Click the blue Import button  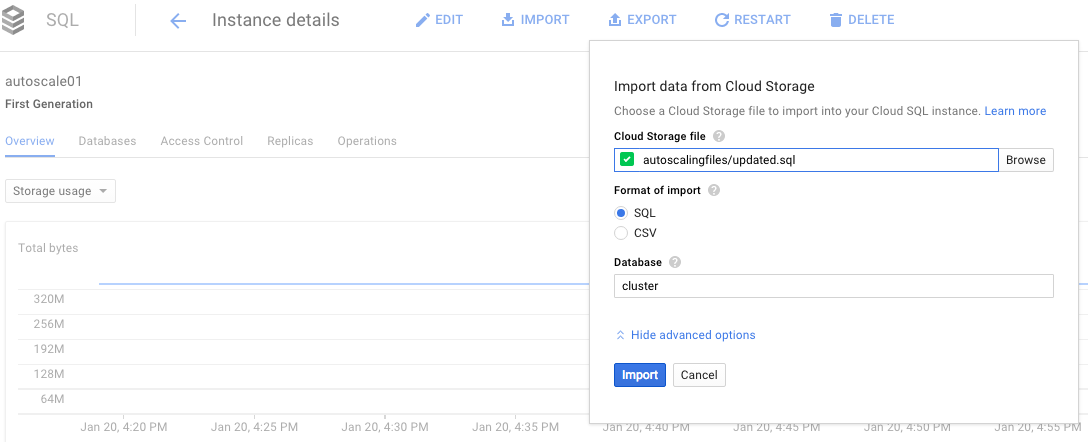tap(640, 375)
